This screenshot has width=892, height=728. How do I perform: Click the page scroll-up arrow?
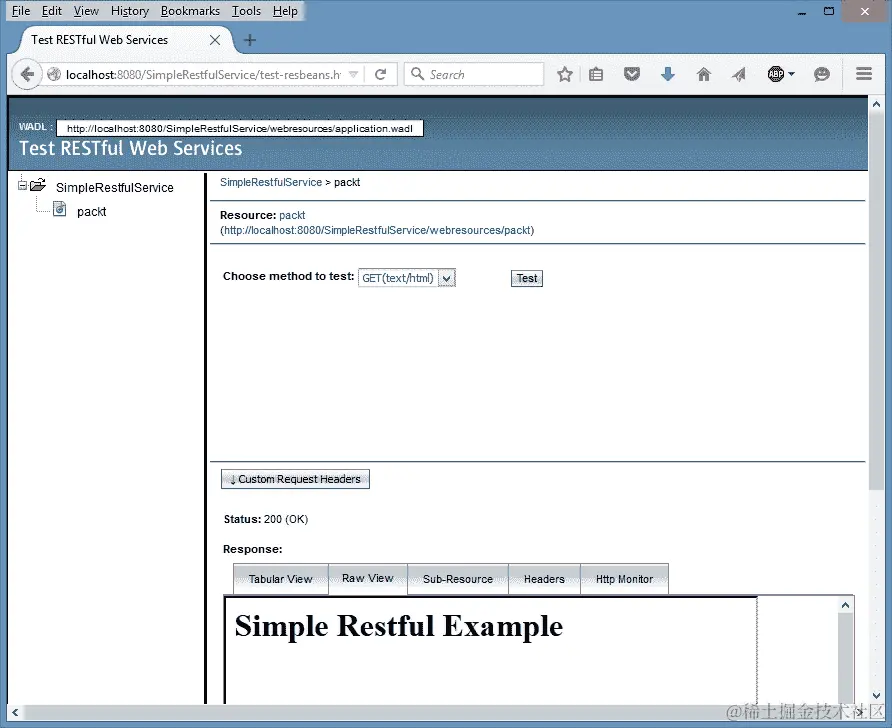click(x=876, y=105)
